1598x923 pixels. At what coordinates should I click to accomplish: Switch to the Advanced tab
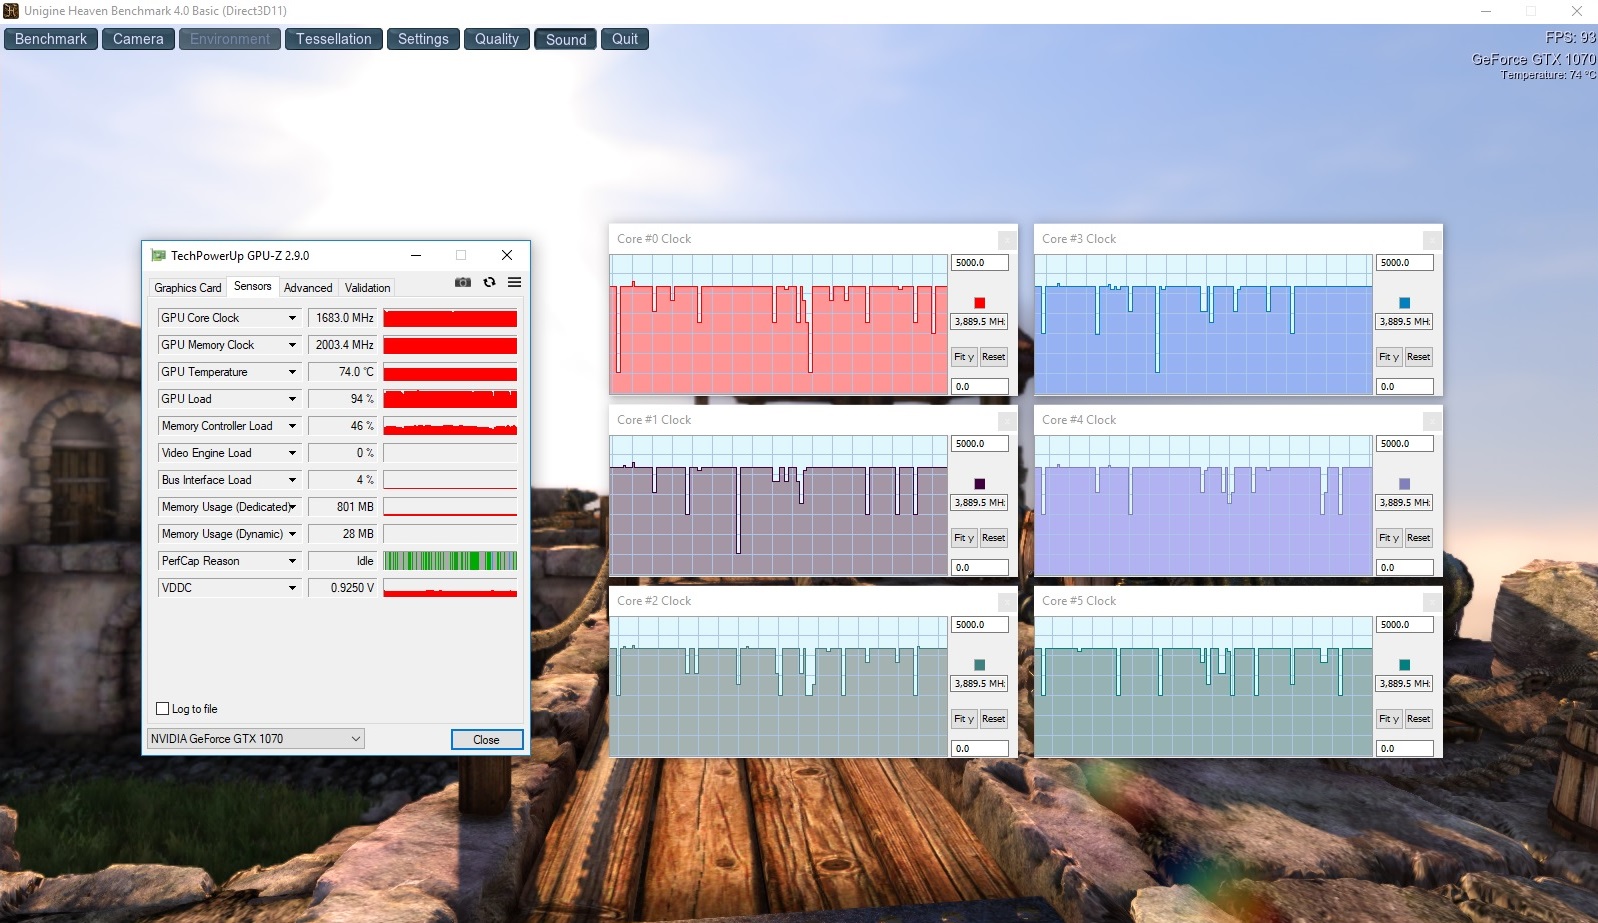click(x=308, y=288)
